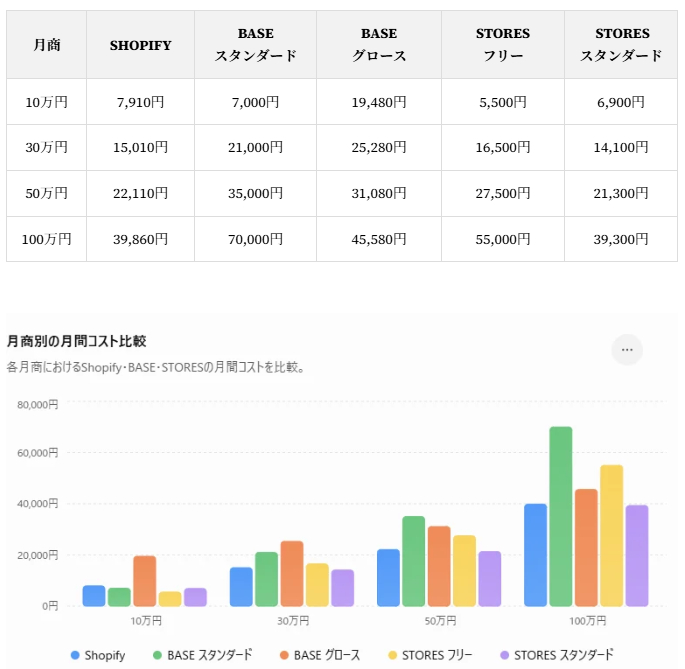Select the 6,900円 cell
685x669 pixels.
(621, 102)
